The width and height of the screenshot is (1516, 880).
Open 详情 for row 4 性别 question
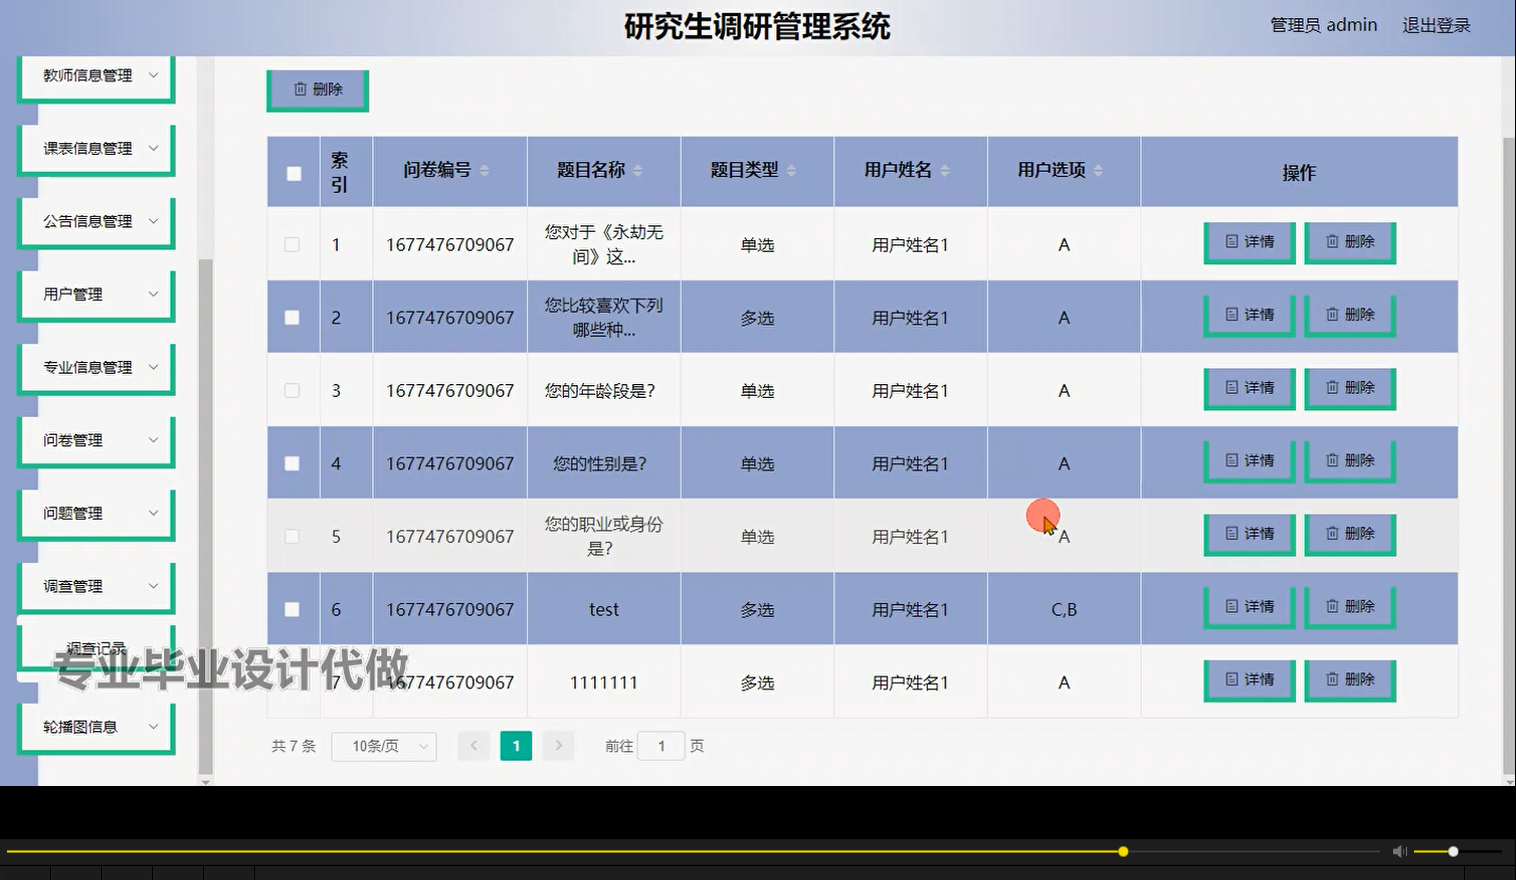tap(1250, 462)
